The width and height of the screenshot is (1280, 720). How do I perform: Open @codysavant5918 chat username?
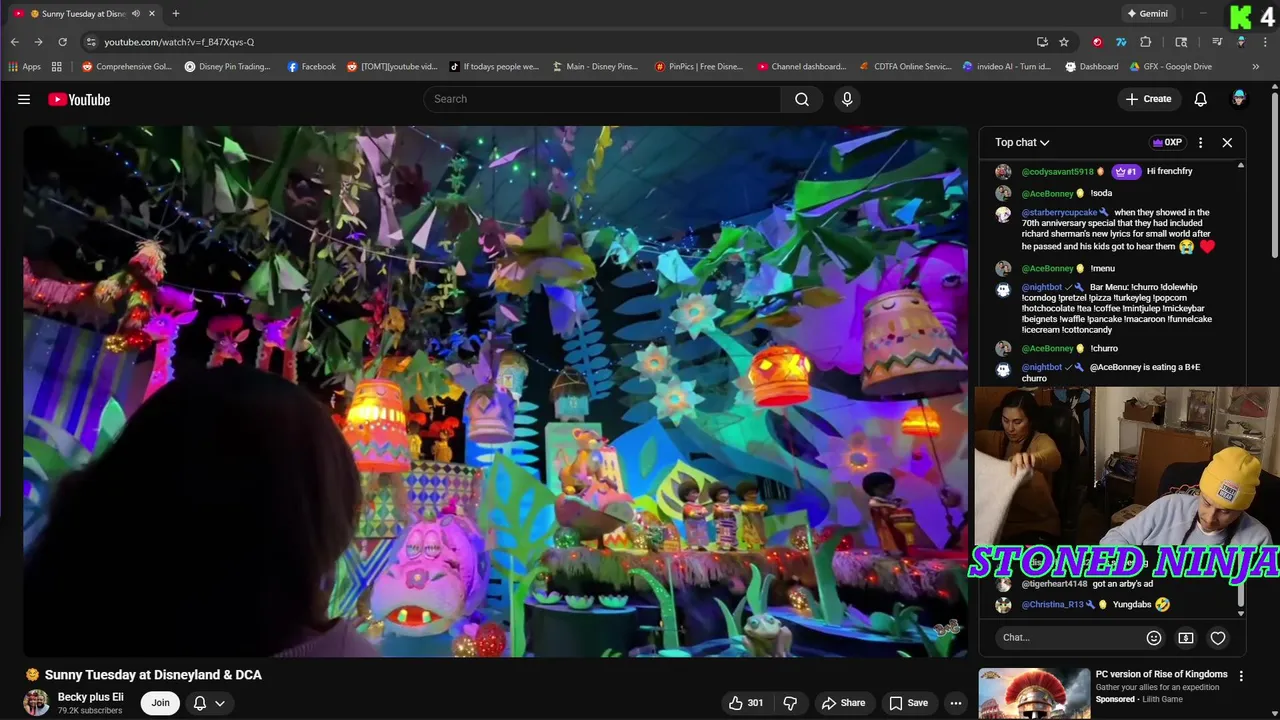click(1057, 172)
